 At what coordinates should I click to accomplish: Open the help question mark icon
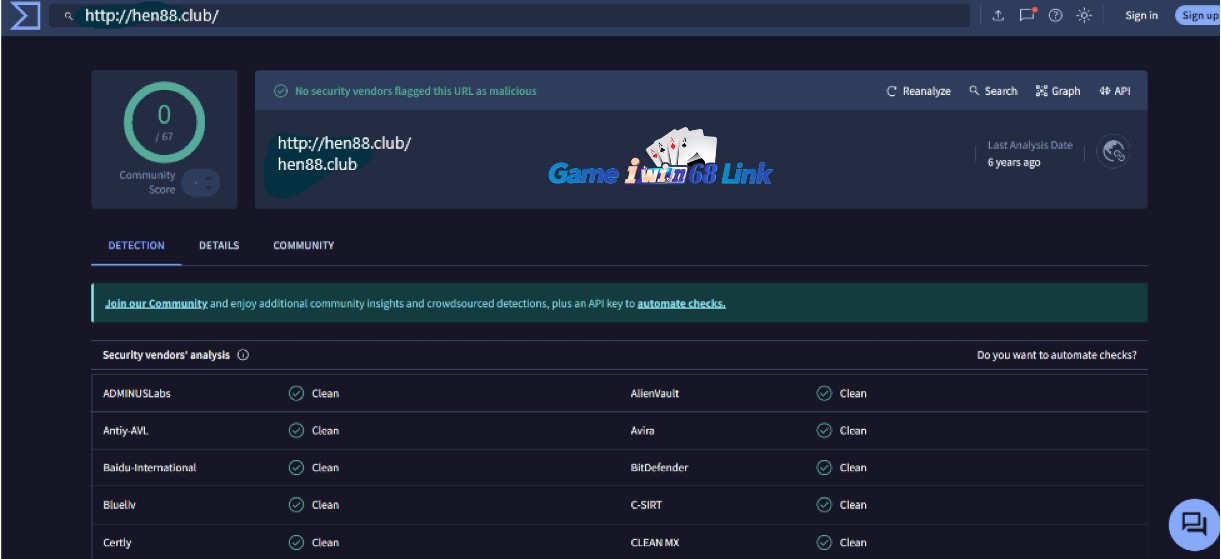pos(1055,15)
